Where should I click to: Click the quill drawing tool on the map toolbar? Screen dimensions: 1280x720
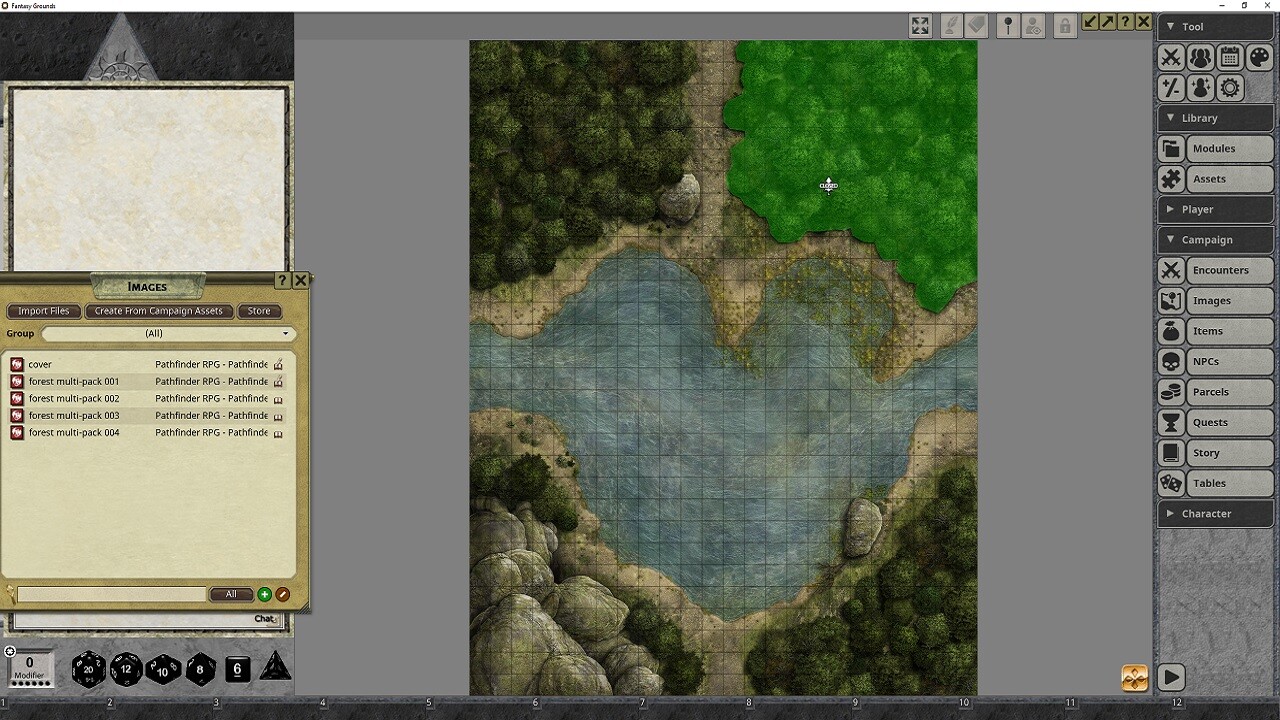pyautogui.click(x=950, y=25)
